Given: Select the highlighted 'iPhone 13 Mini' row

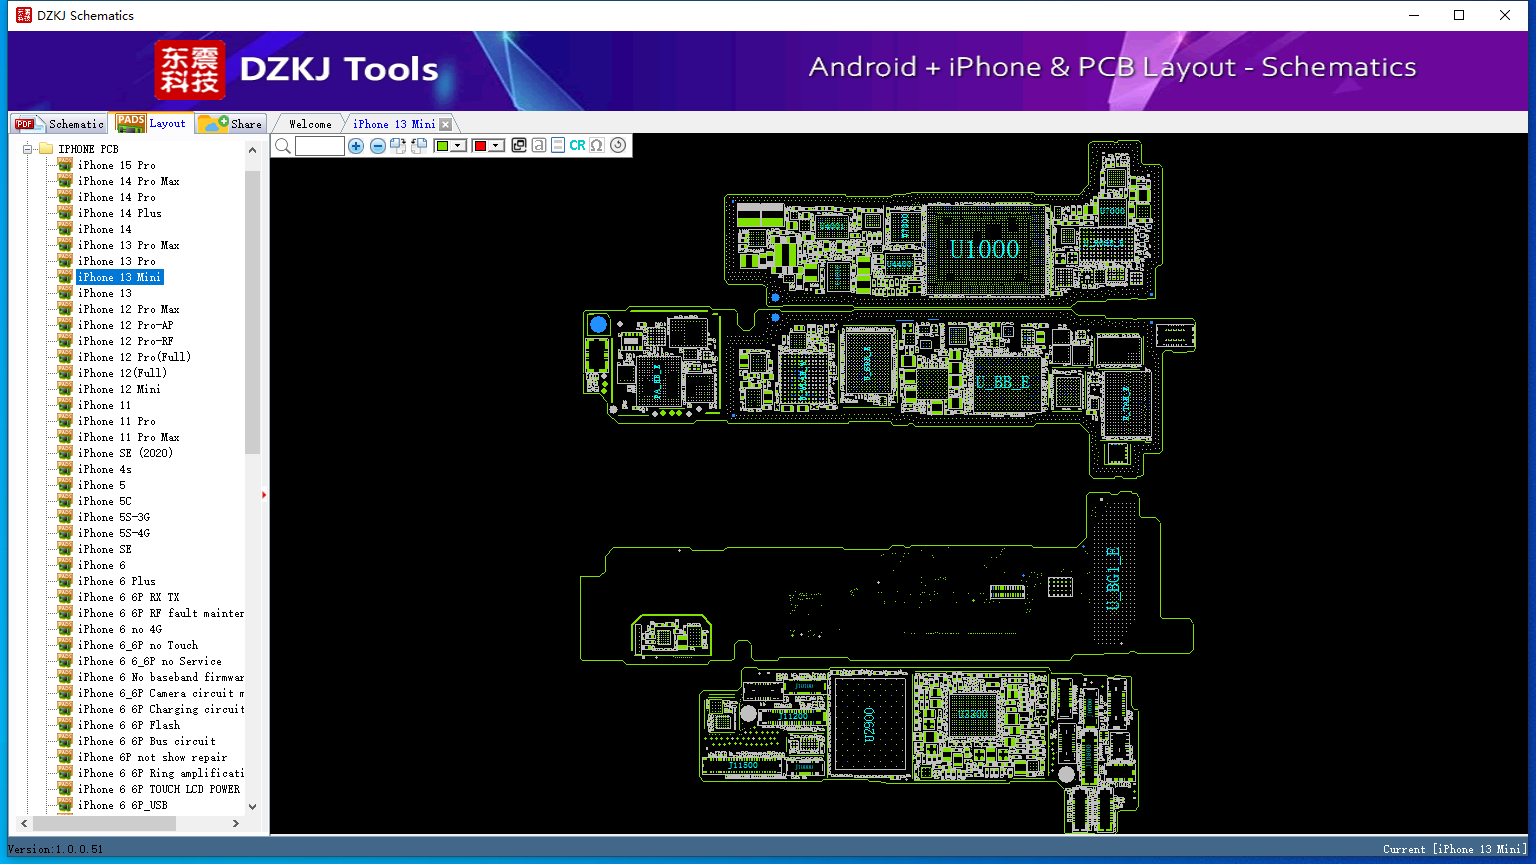Looking at the screenshot, I should click(119, 277).
